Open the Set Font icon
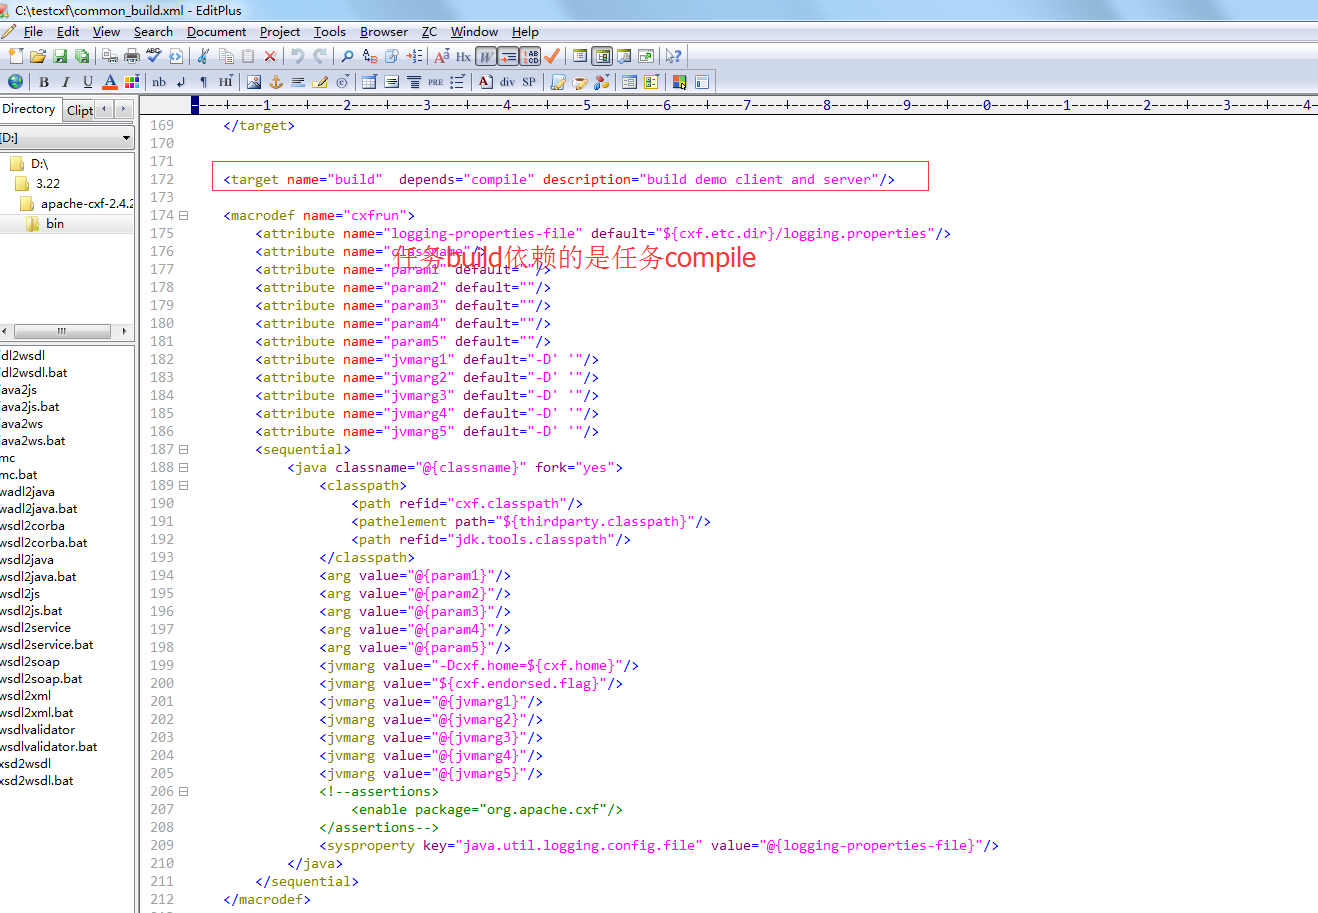The height and width of the screenshot is (913, 1318). point(441,56)
